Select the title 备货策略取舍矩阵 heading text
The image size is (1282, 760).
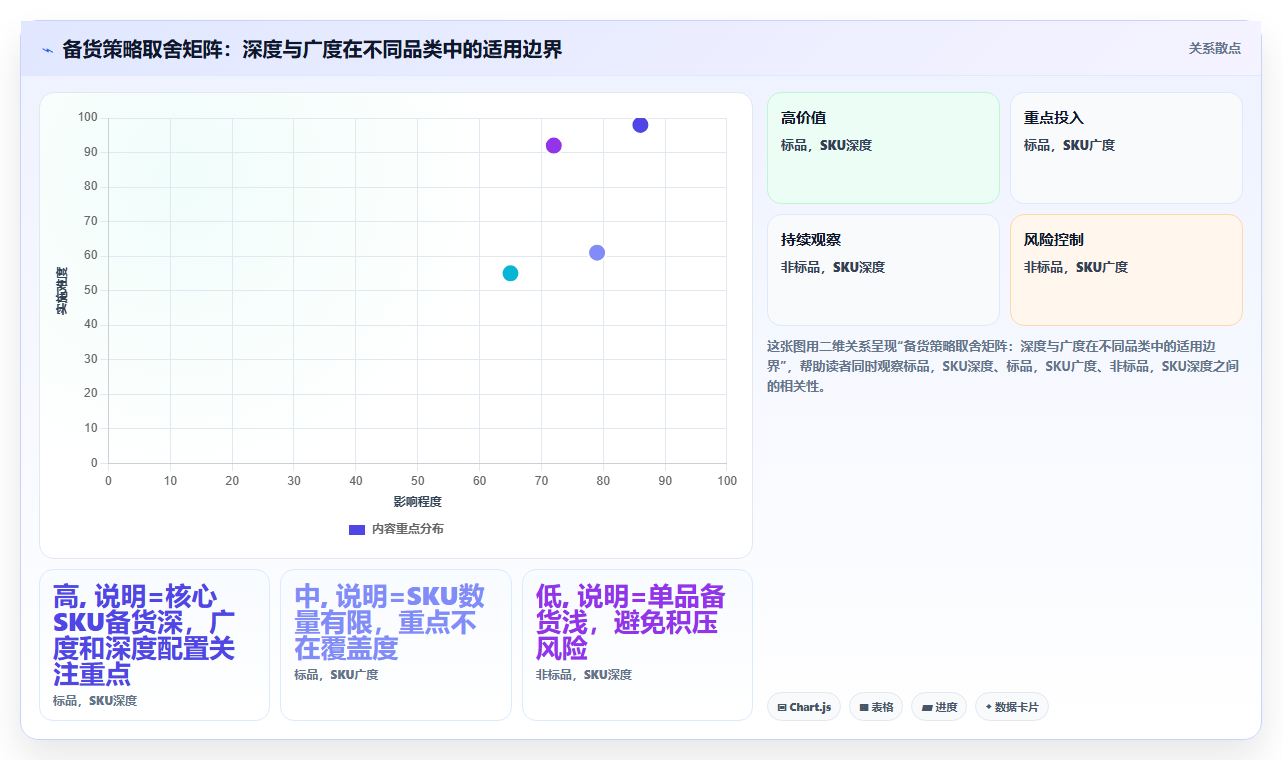click(x=312, y=49)
